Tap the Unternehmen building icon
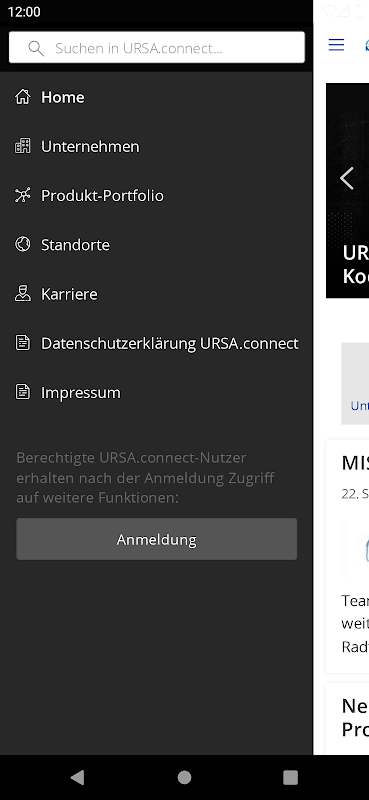Image resolution: width=369 pixels, height=800 pixels. (x=22, y=146)
